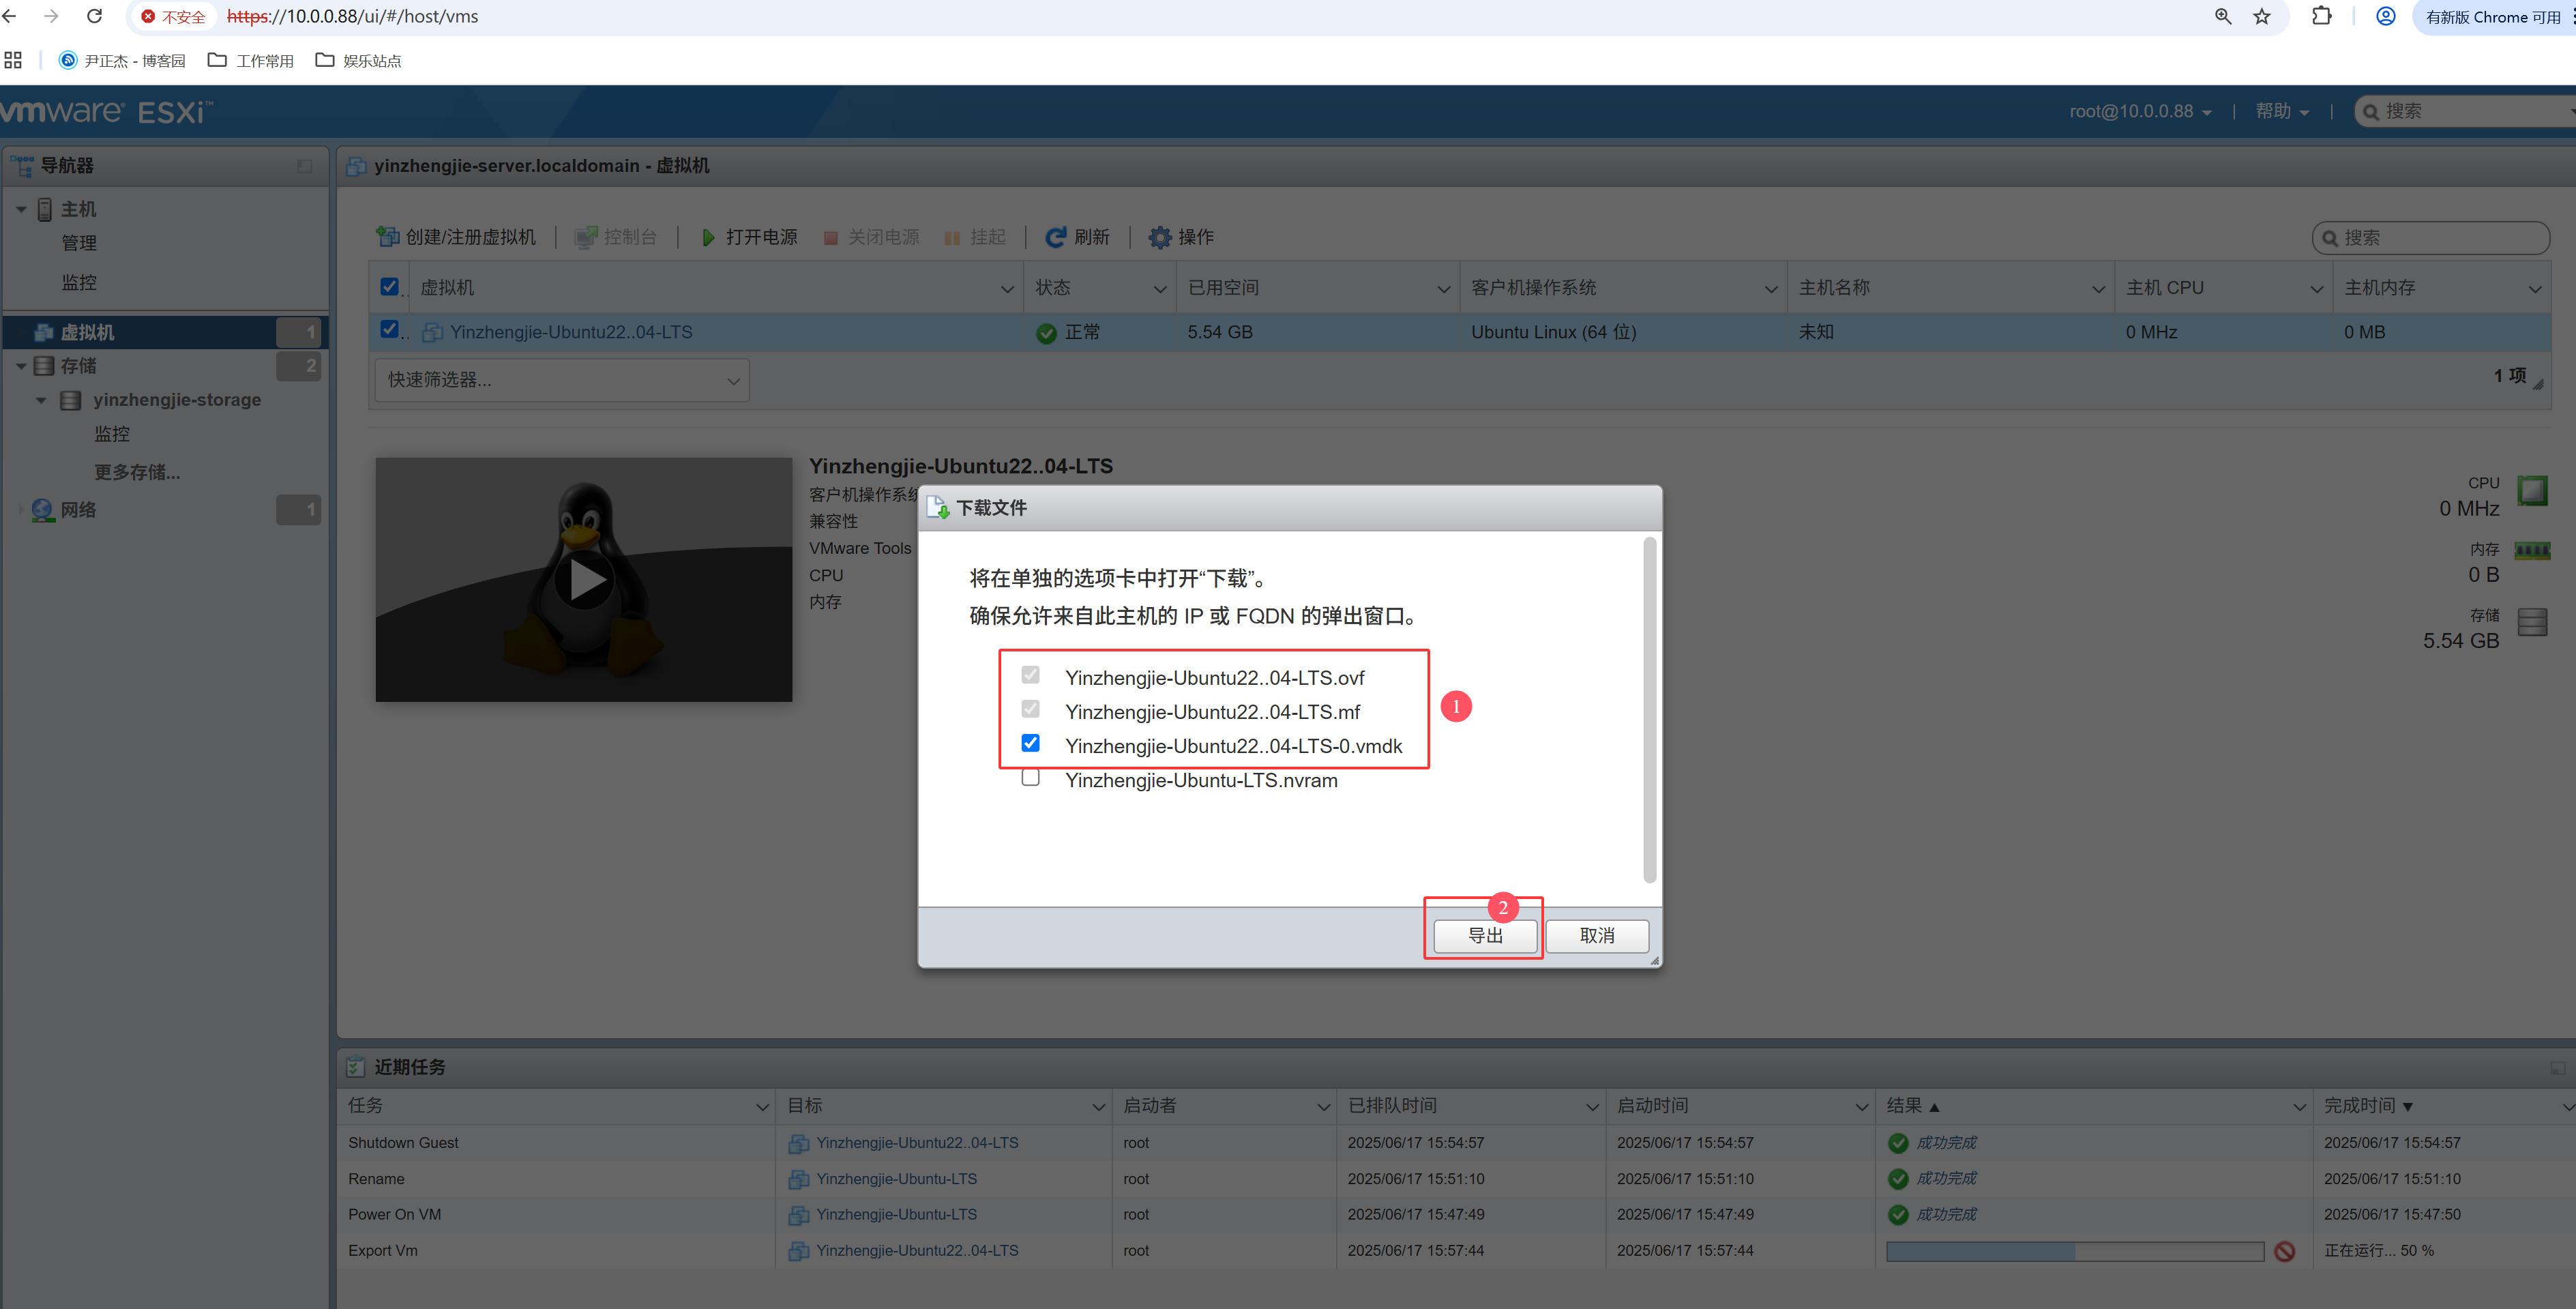Click the Create/Register VM icon
The image size is (2576, 1309).
pos(387,237)
